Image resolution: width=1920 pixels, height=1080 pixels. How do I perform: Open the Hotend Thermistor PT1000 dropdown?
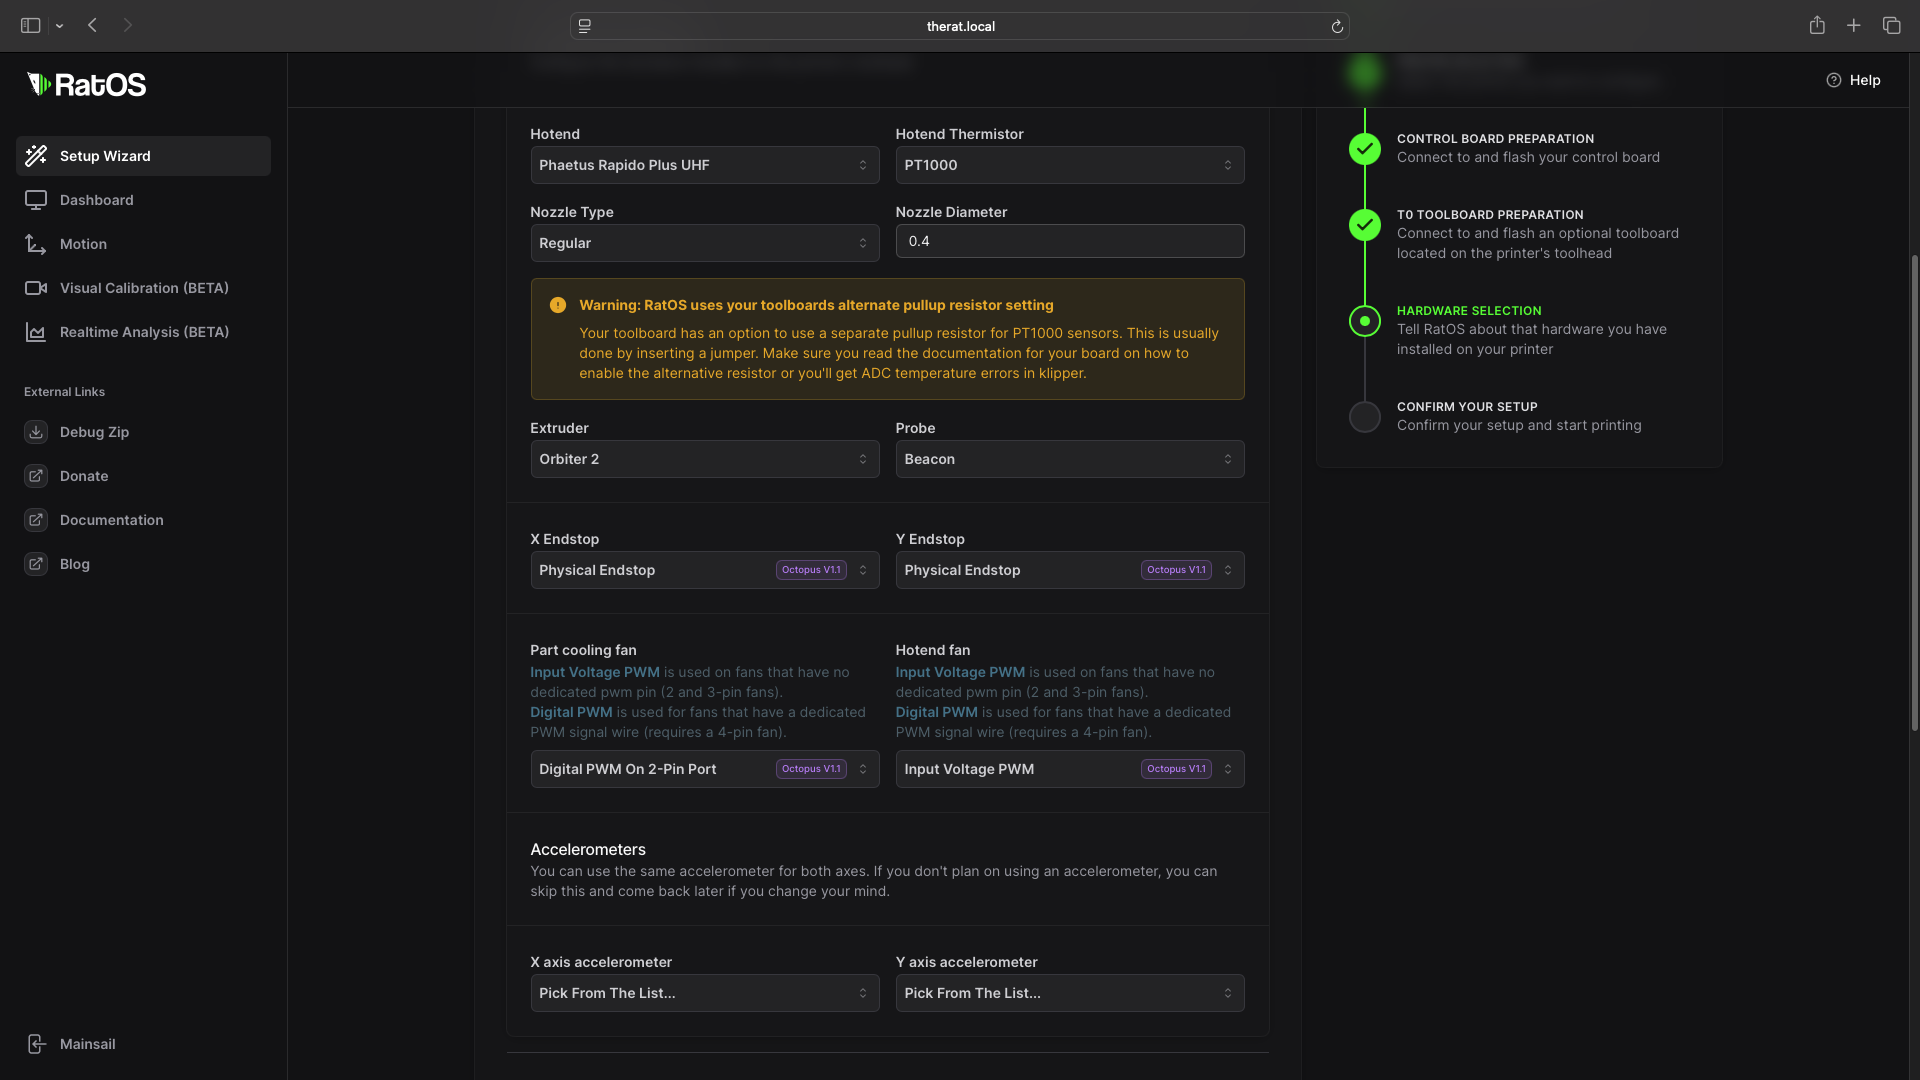[x=1069, y=165]
